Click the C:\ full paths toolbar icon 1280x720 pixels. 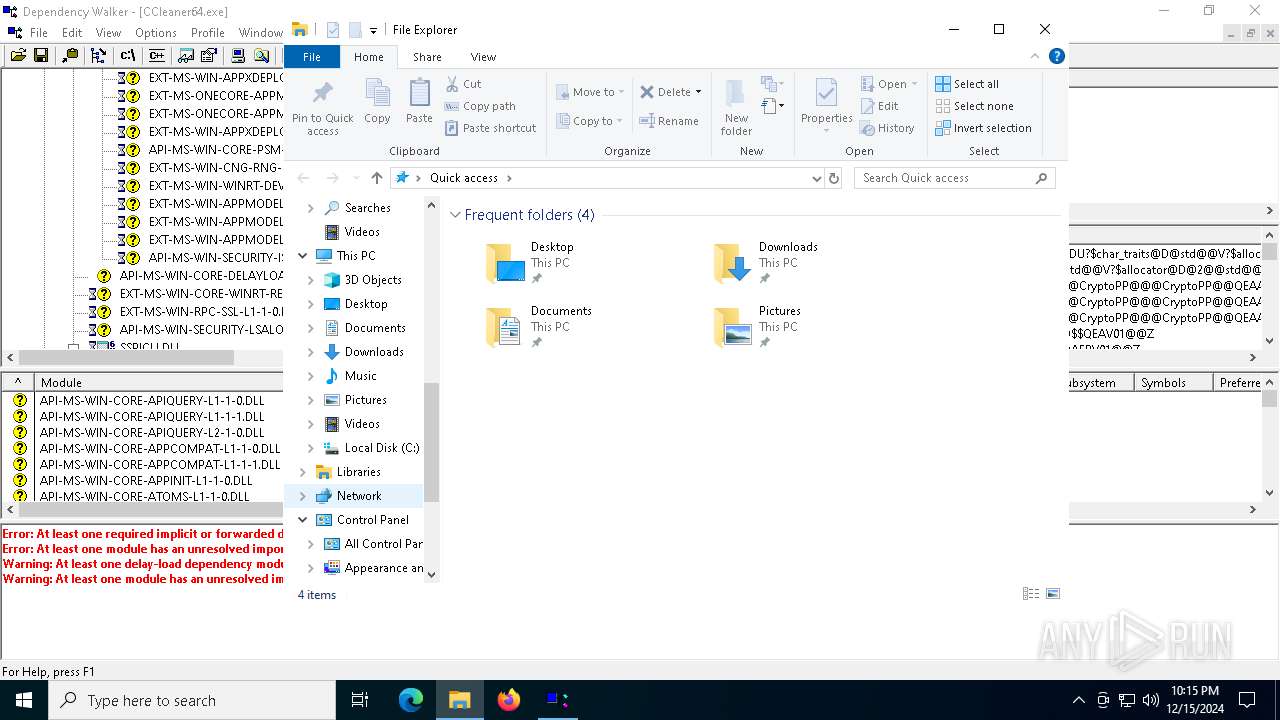click(x=127, y=56)
